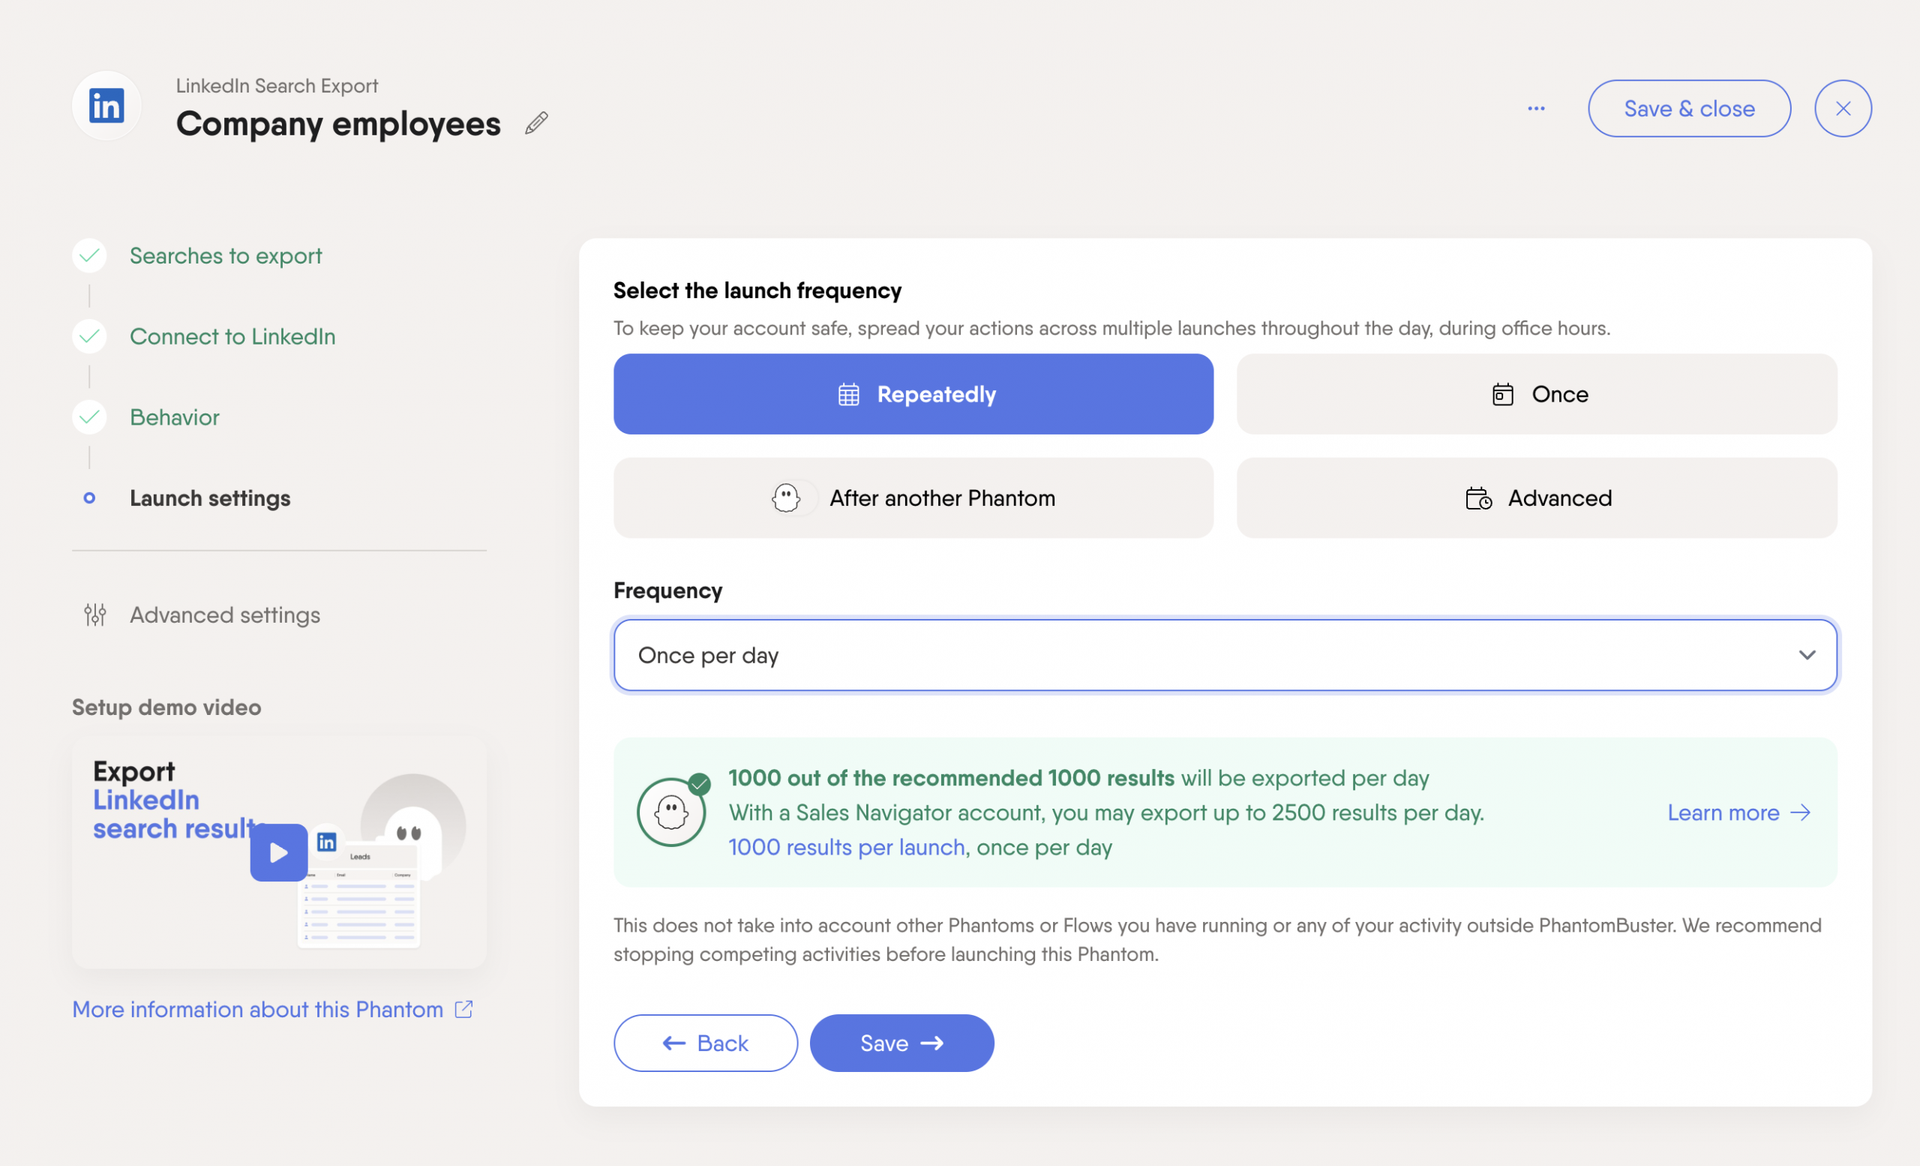Click 'Company employees' title text
The image size is (1920, 1166).
(338, 124)
